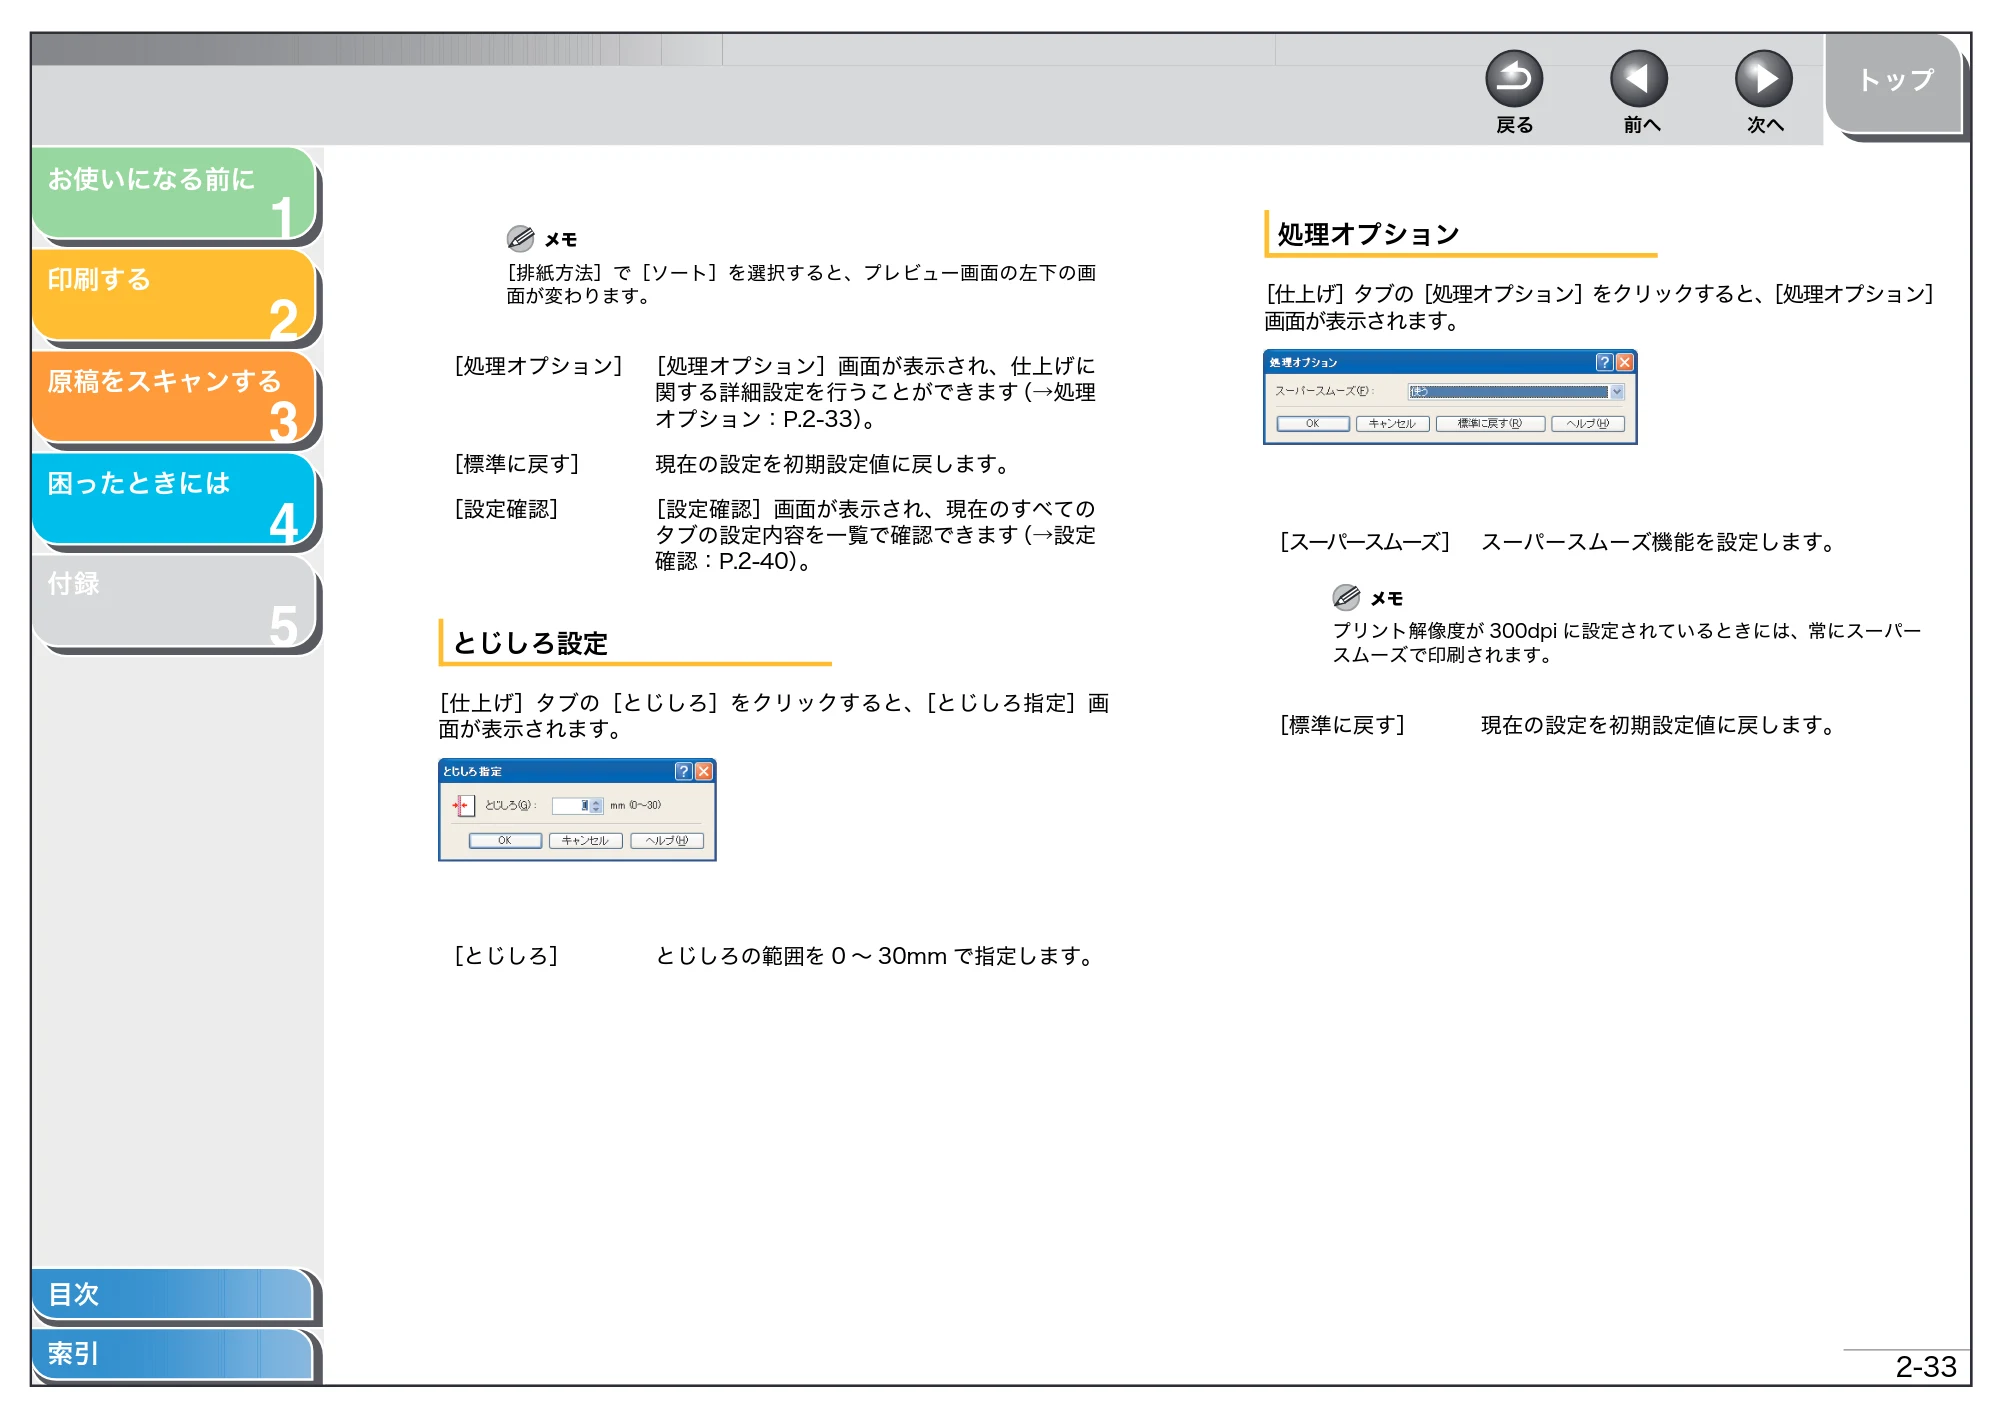
Task: Go to next page with 次へ icon
Action: (x=1763, y=79)
